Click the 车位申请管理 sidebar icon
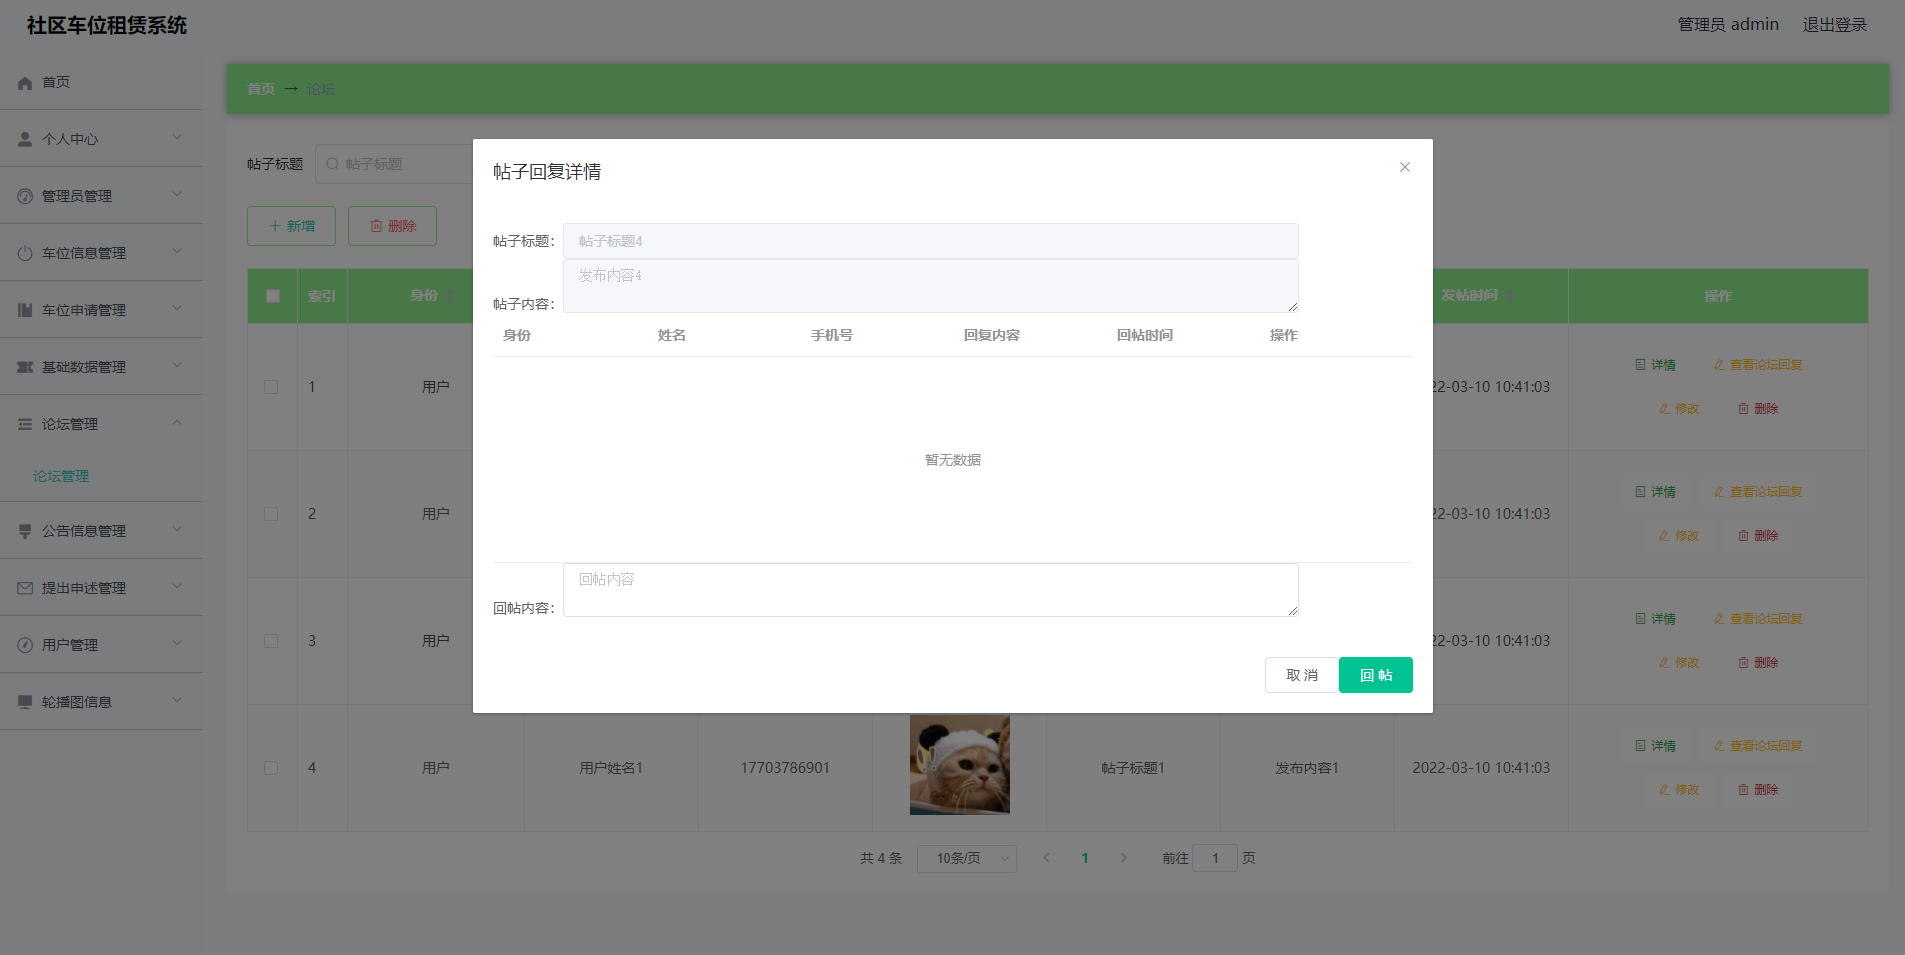This screenshot has height=955, width=1905. (x=25, y=311)
